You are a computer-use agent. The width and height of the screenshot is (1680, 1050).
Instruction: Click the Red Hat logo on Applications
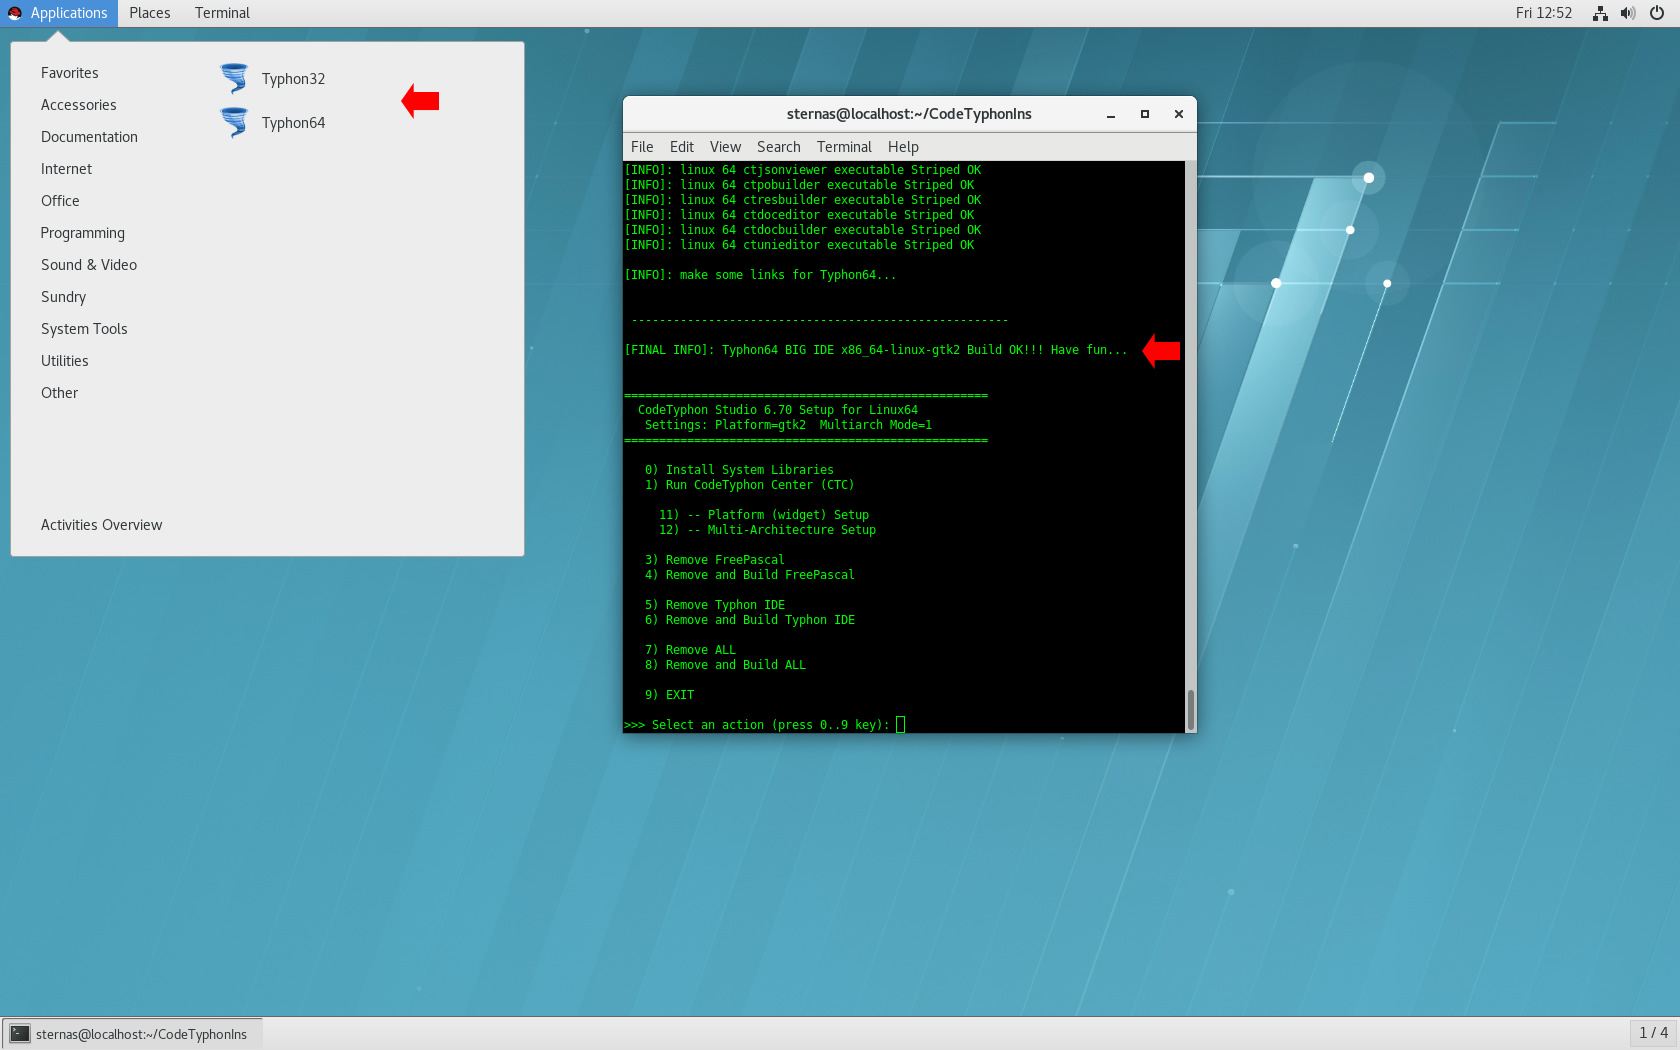[x=15, y=13]
